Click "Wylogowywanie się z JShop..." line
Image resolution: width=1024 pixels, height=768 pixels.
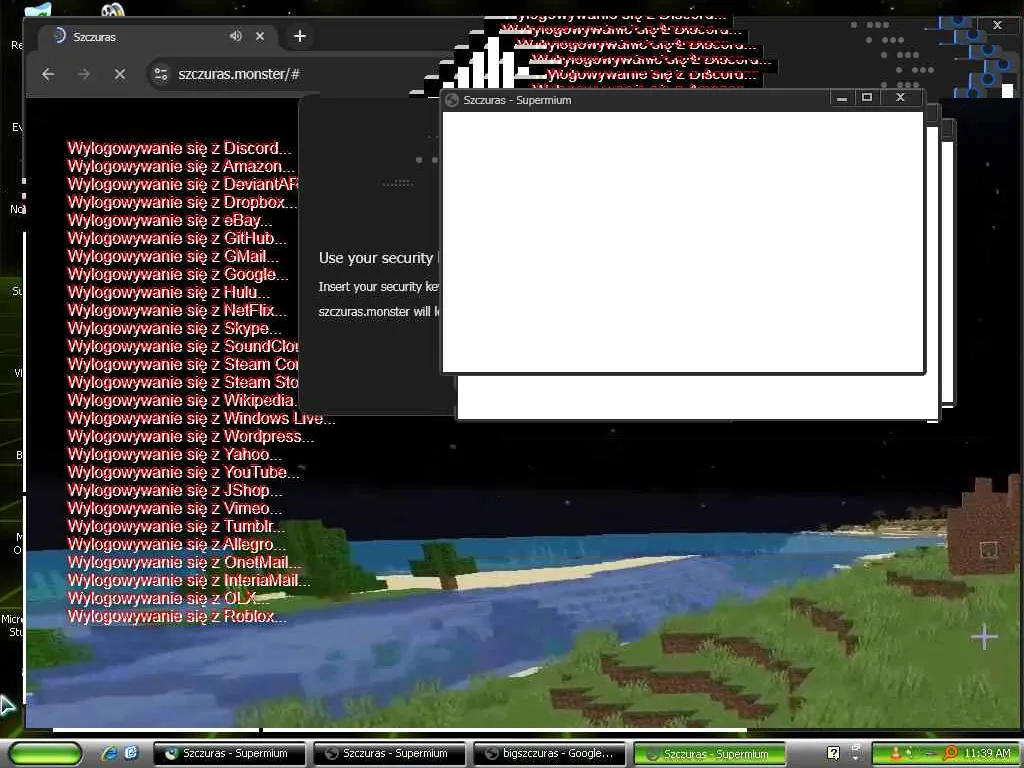(175, 490)
